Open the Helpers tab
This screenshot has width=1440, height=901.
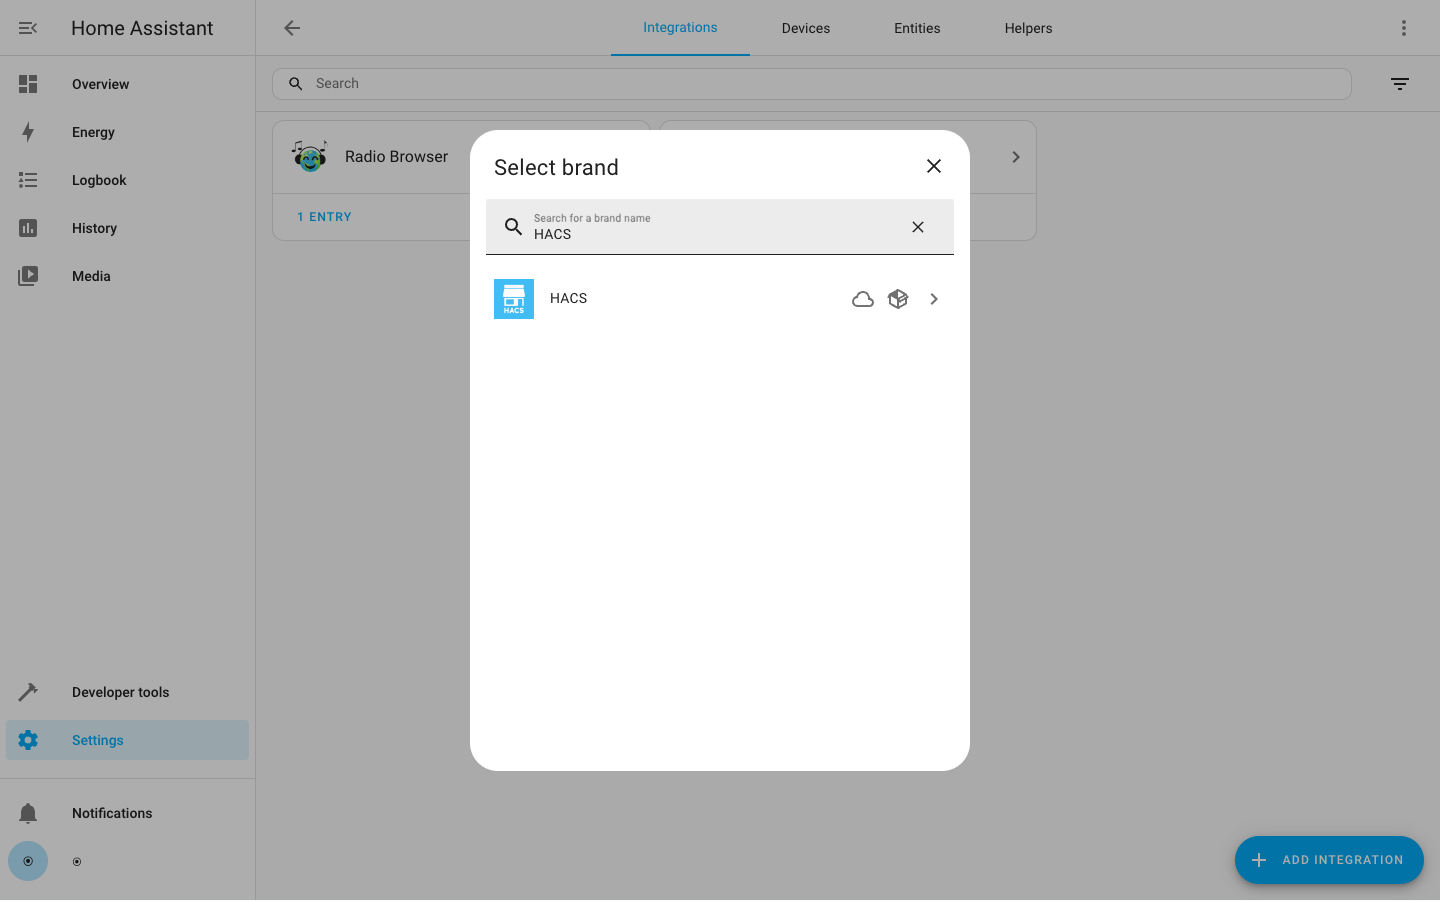pos(1028,28)
